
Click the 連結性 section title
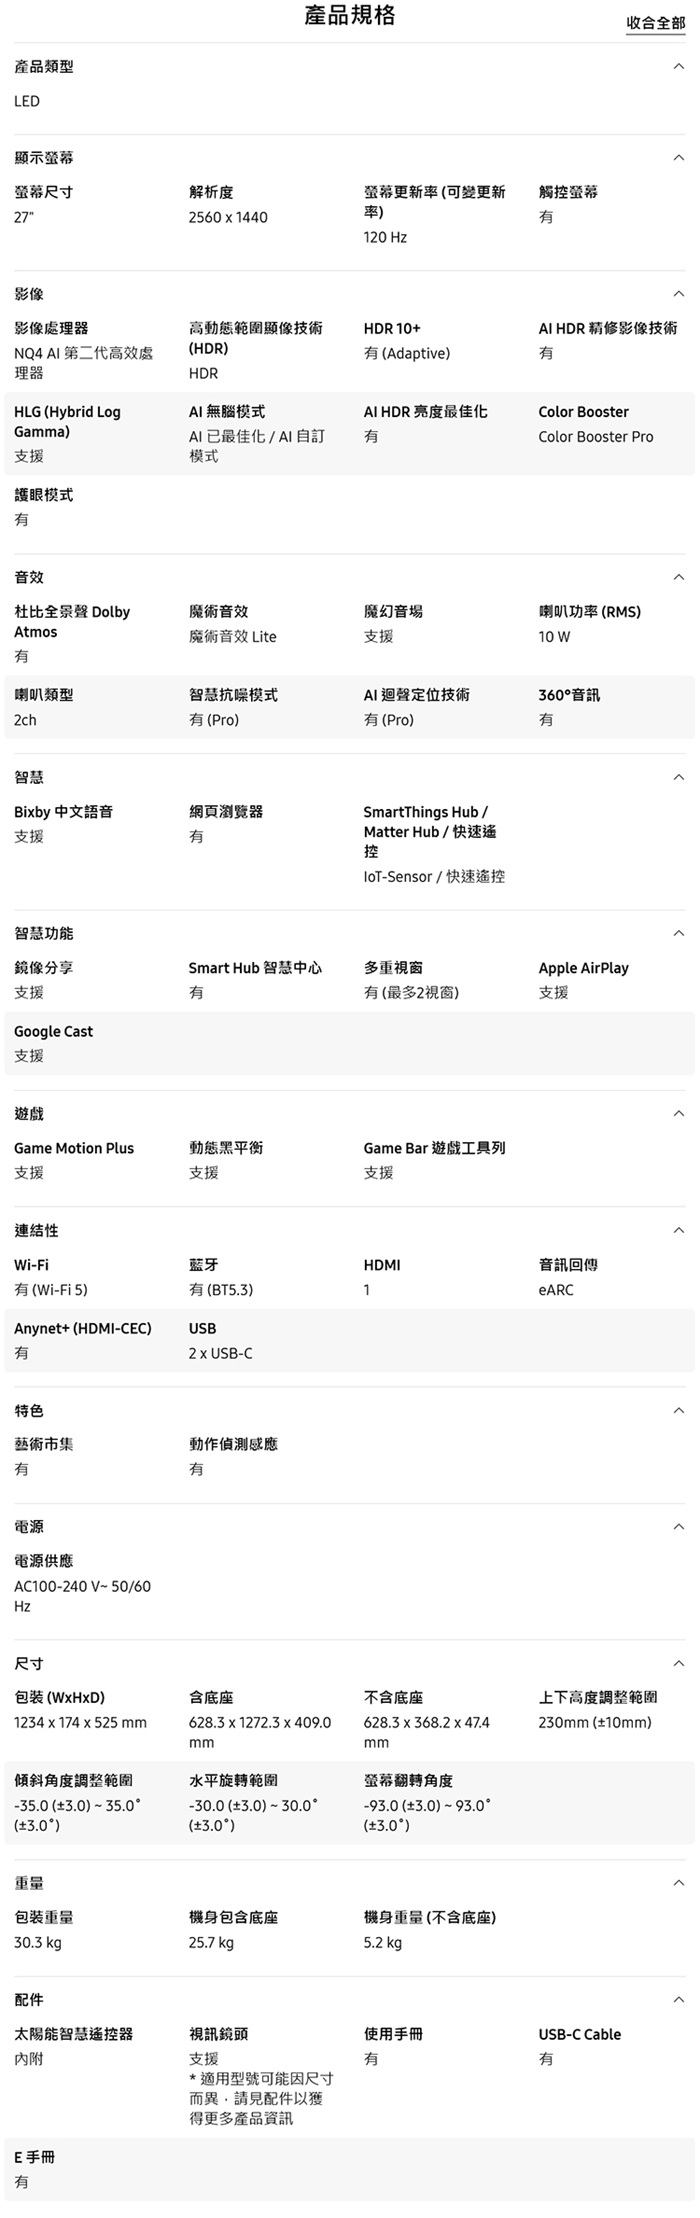36,1230
